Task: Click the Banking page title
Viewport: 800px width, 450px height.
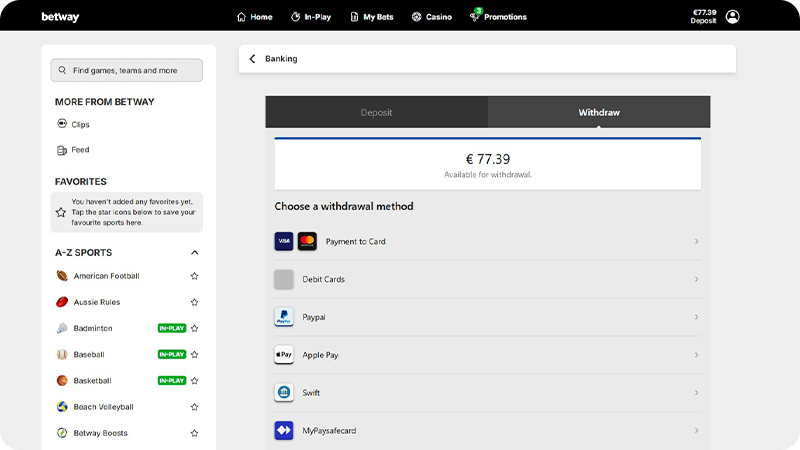Action: click(x=281, y=59)
